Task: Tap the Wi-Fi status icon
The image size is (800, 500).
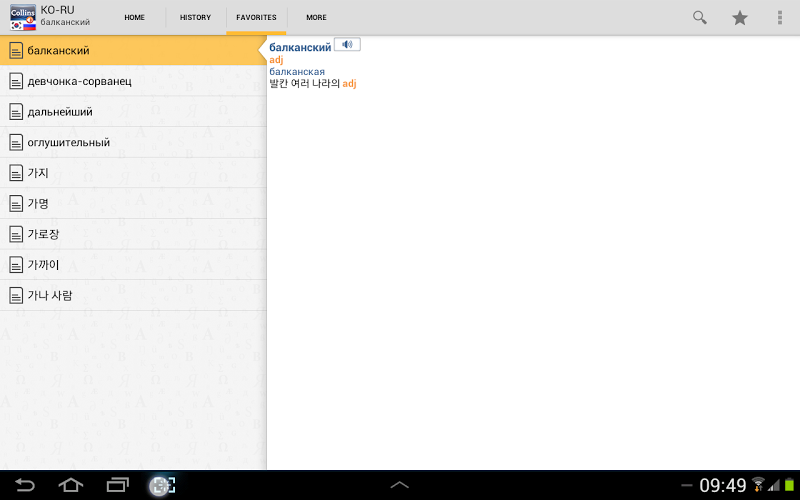Action: (758, 485)
